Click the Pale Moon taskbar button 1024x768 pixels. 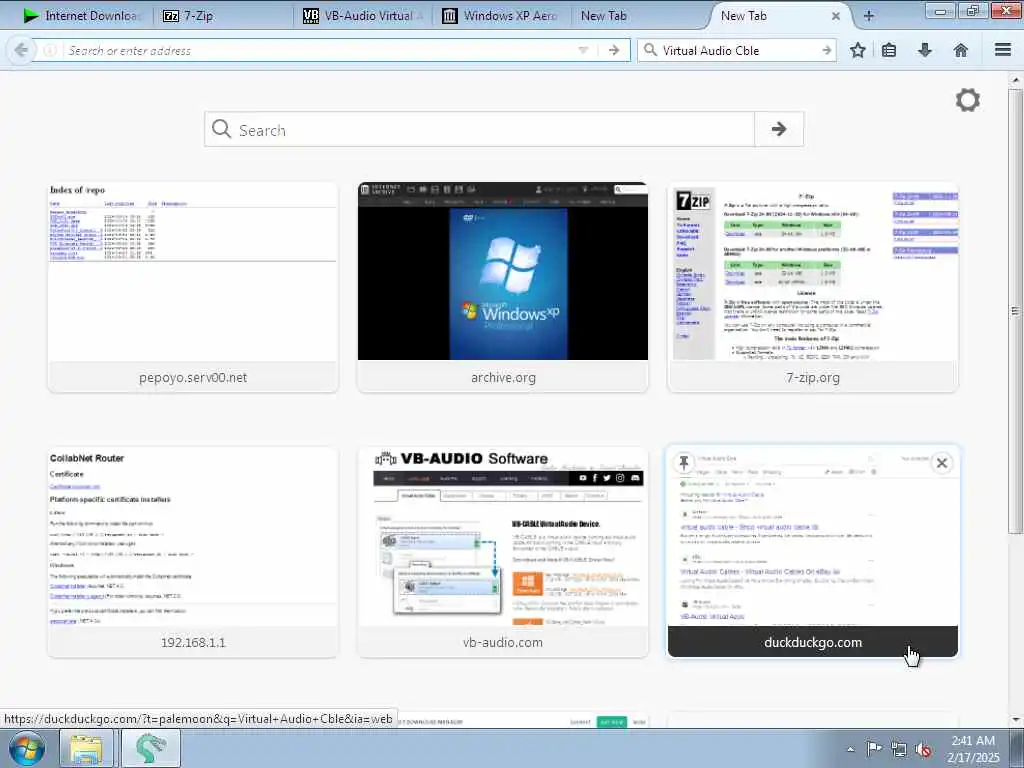pyautogui.click(x=150, y=748)
